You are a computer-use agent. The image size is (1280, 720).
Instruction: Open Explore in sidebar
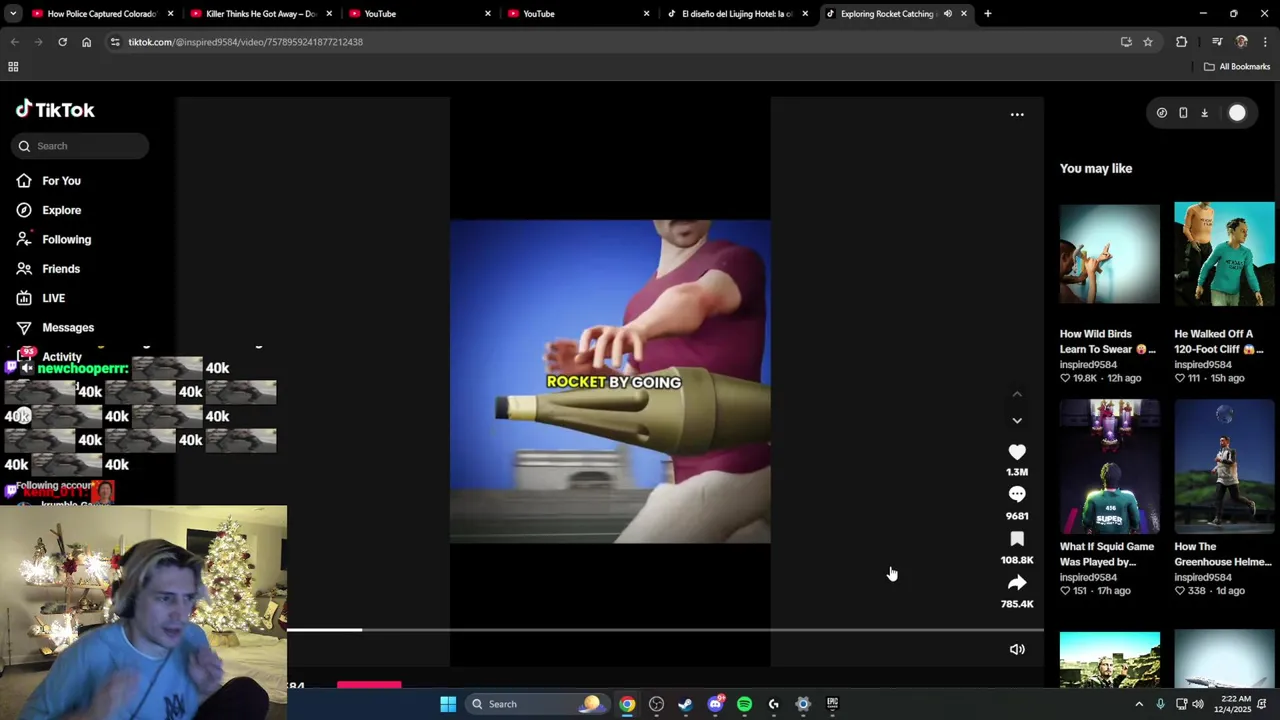click(61, 210)
